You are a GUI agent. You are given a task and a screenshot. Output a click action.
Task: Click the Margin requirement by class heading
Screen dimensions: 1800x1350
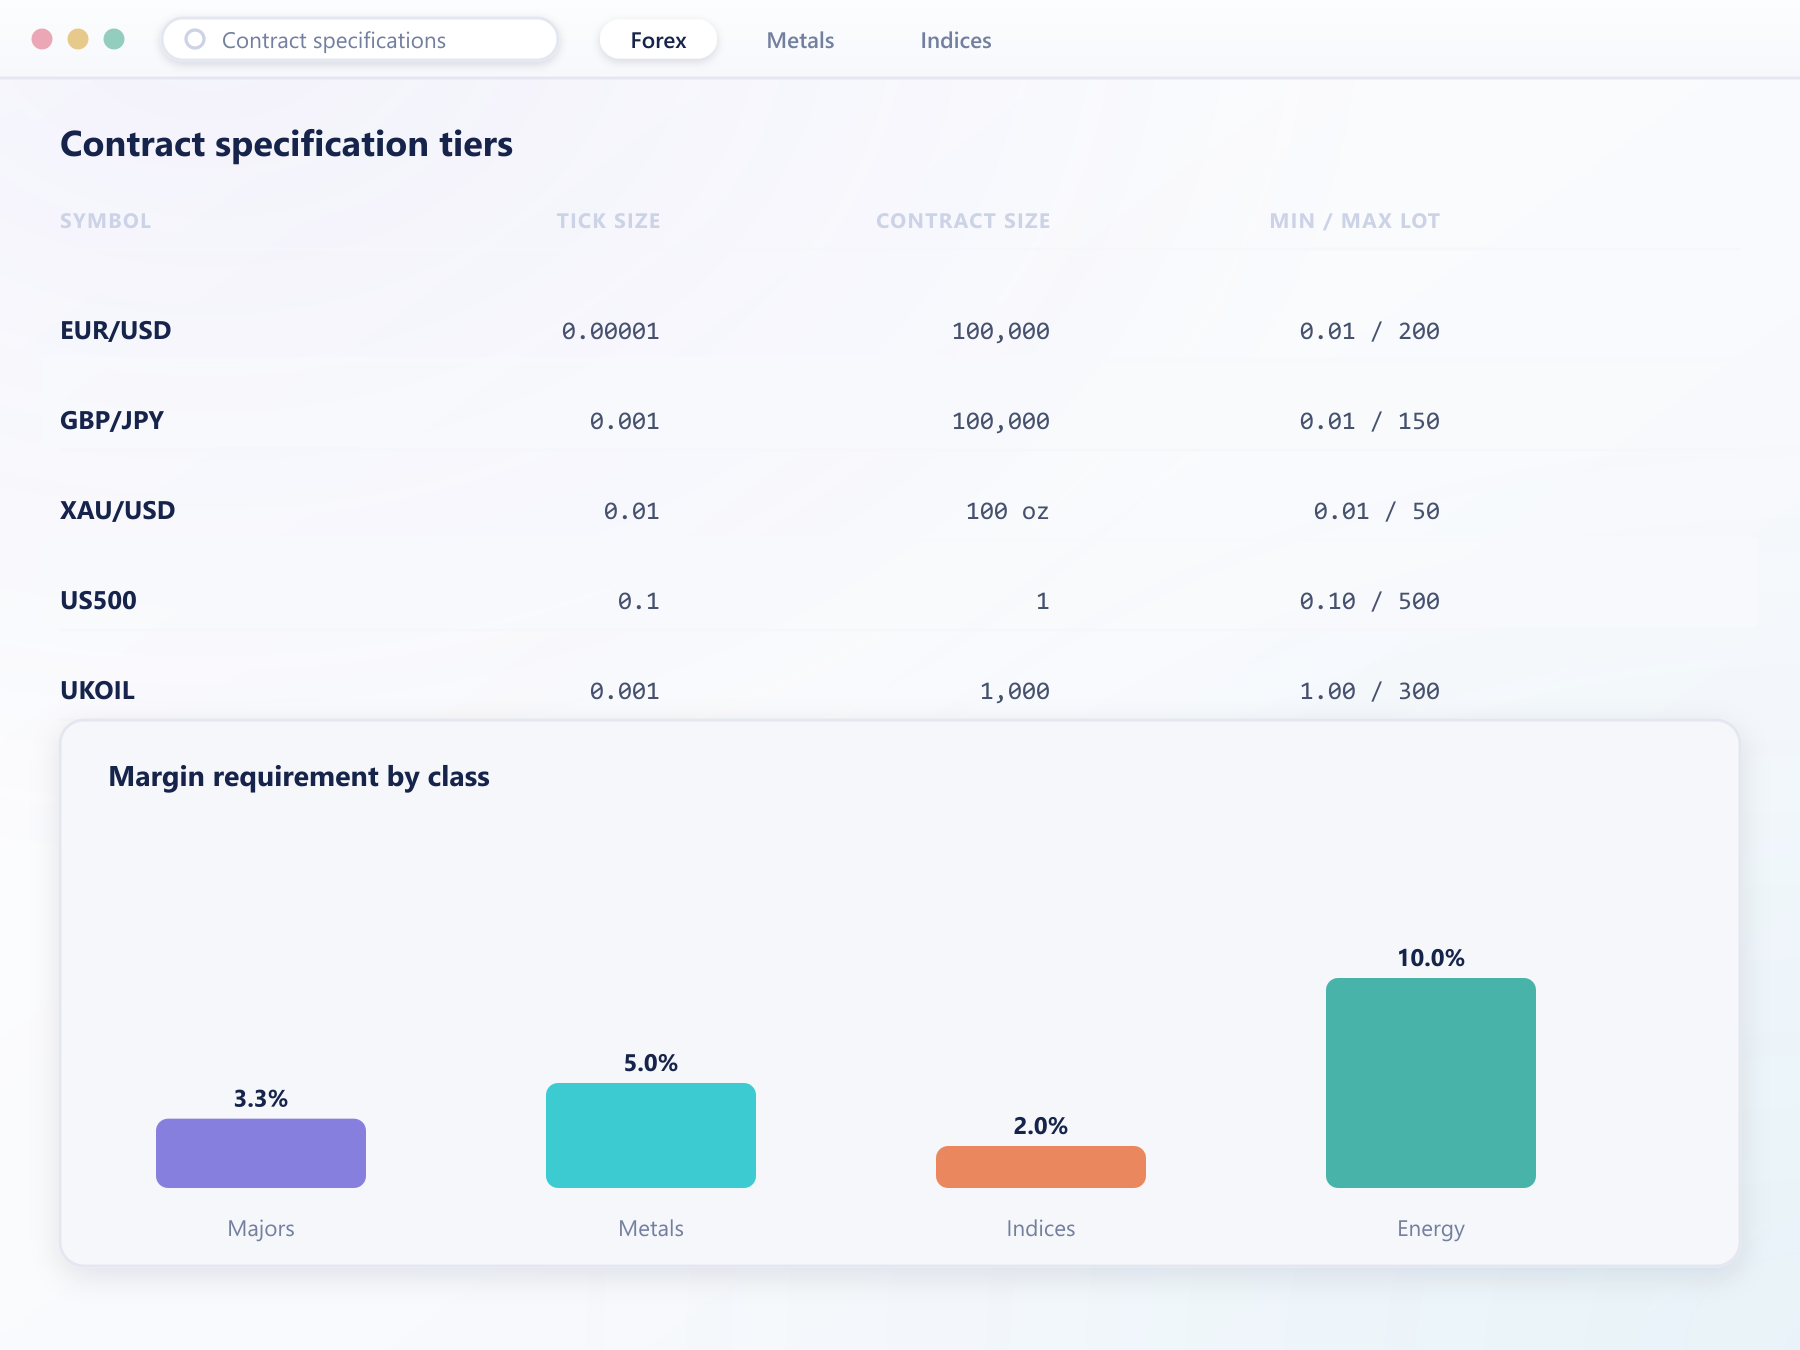299,777
